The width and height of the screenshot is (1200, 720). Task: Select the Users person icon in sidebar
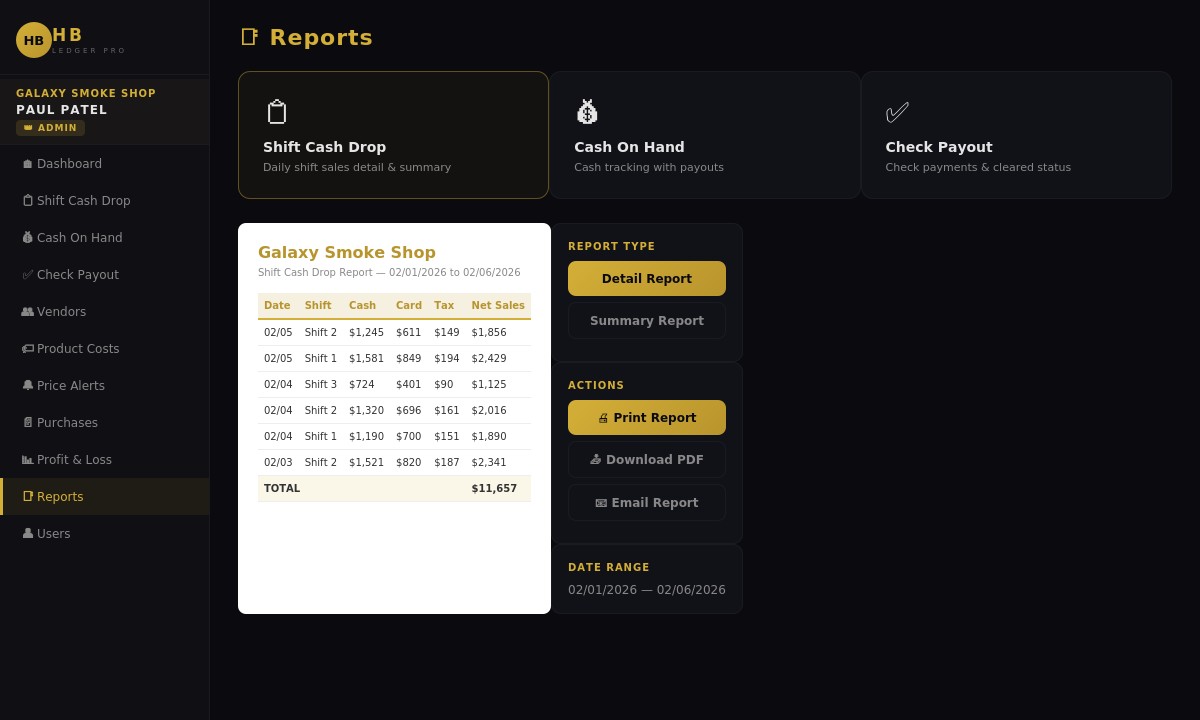click(x=27, y=534)
